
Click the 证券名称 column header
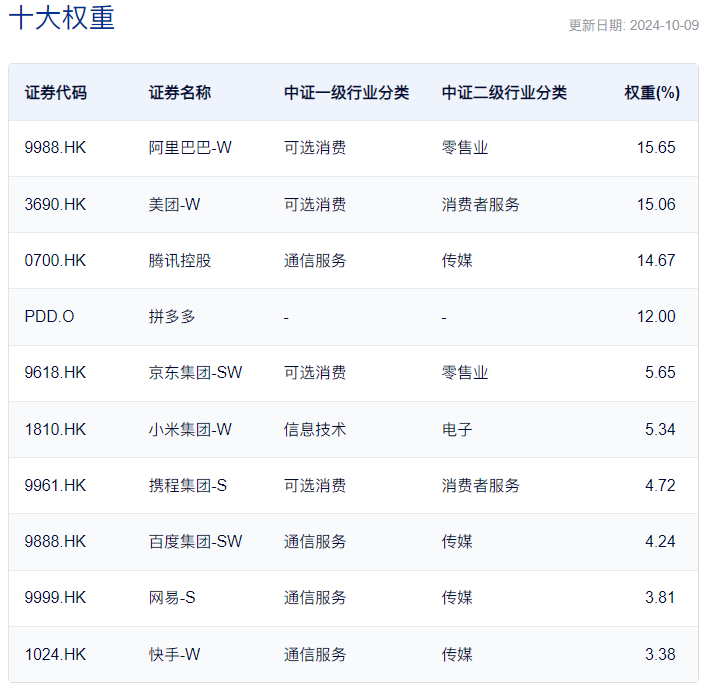click(180, 93)
